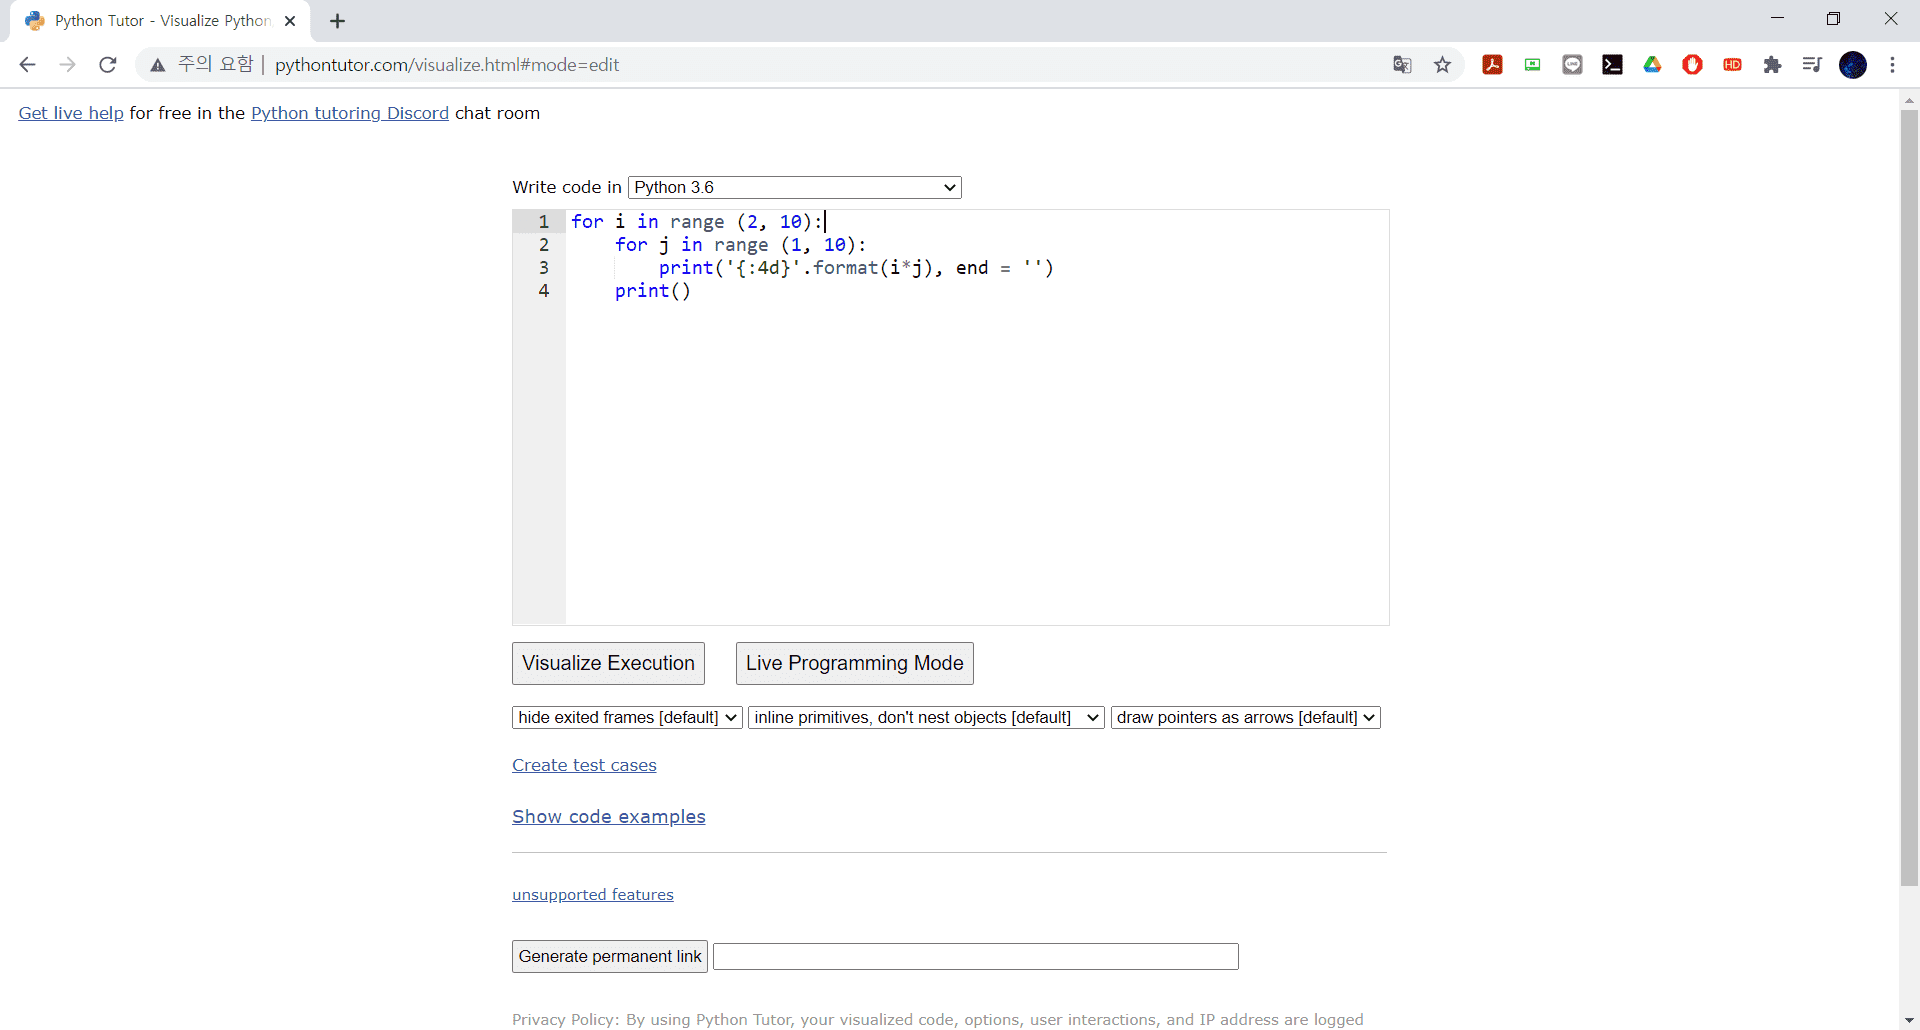The image size is (1920, 1030).
Task: Click the scrollbar up arrow
Action: pos(1909,99)
